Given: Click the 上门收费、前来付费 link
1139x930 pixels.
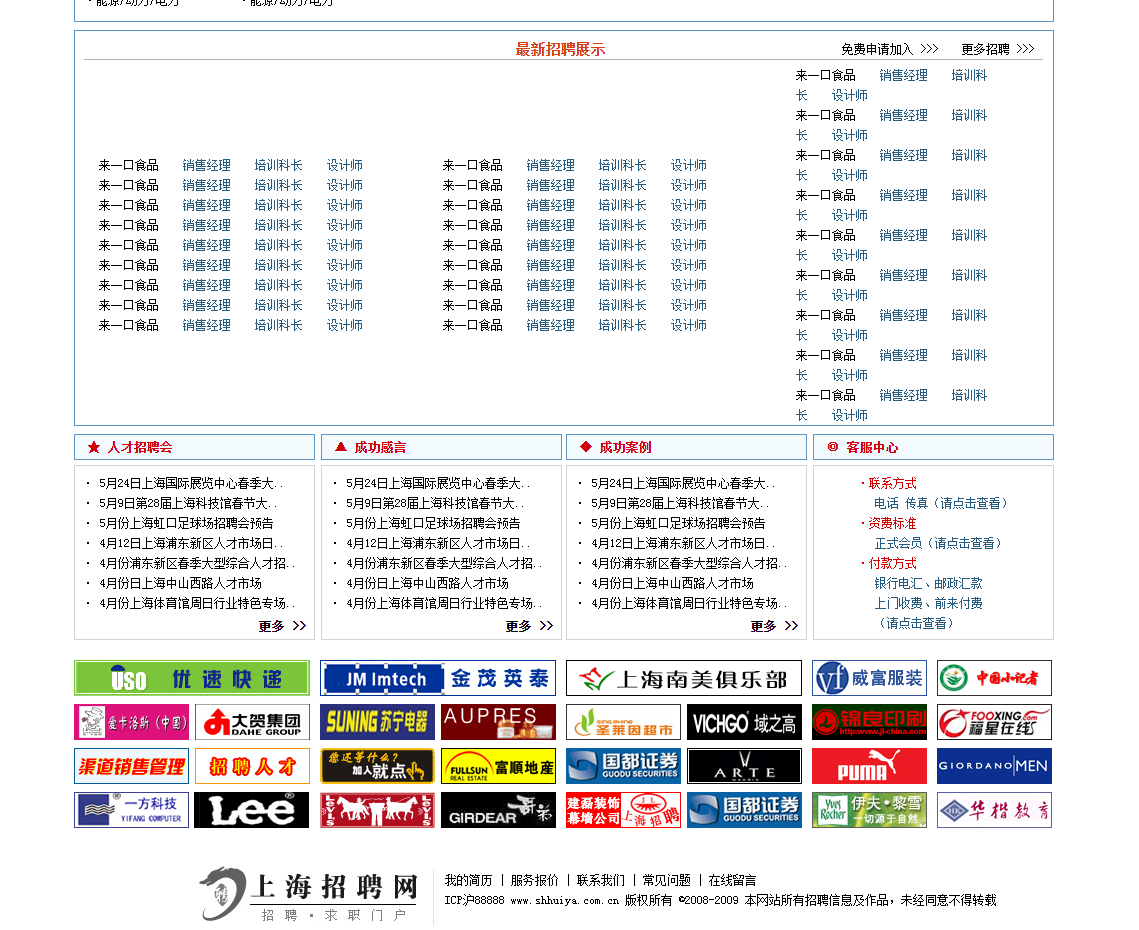Looking at the screenshot, I should [928, 603].
